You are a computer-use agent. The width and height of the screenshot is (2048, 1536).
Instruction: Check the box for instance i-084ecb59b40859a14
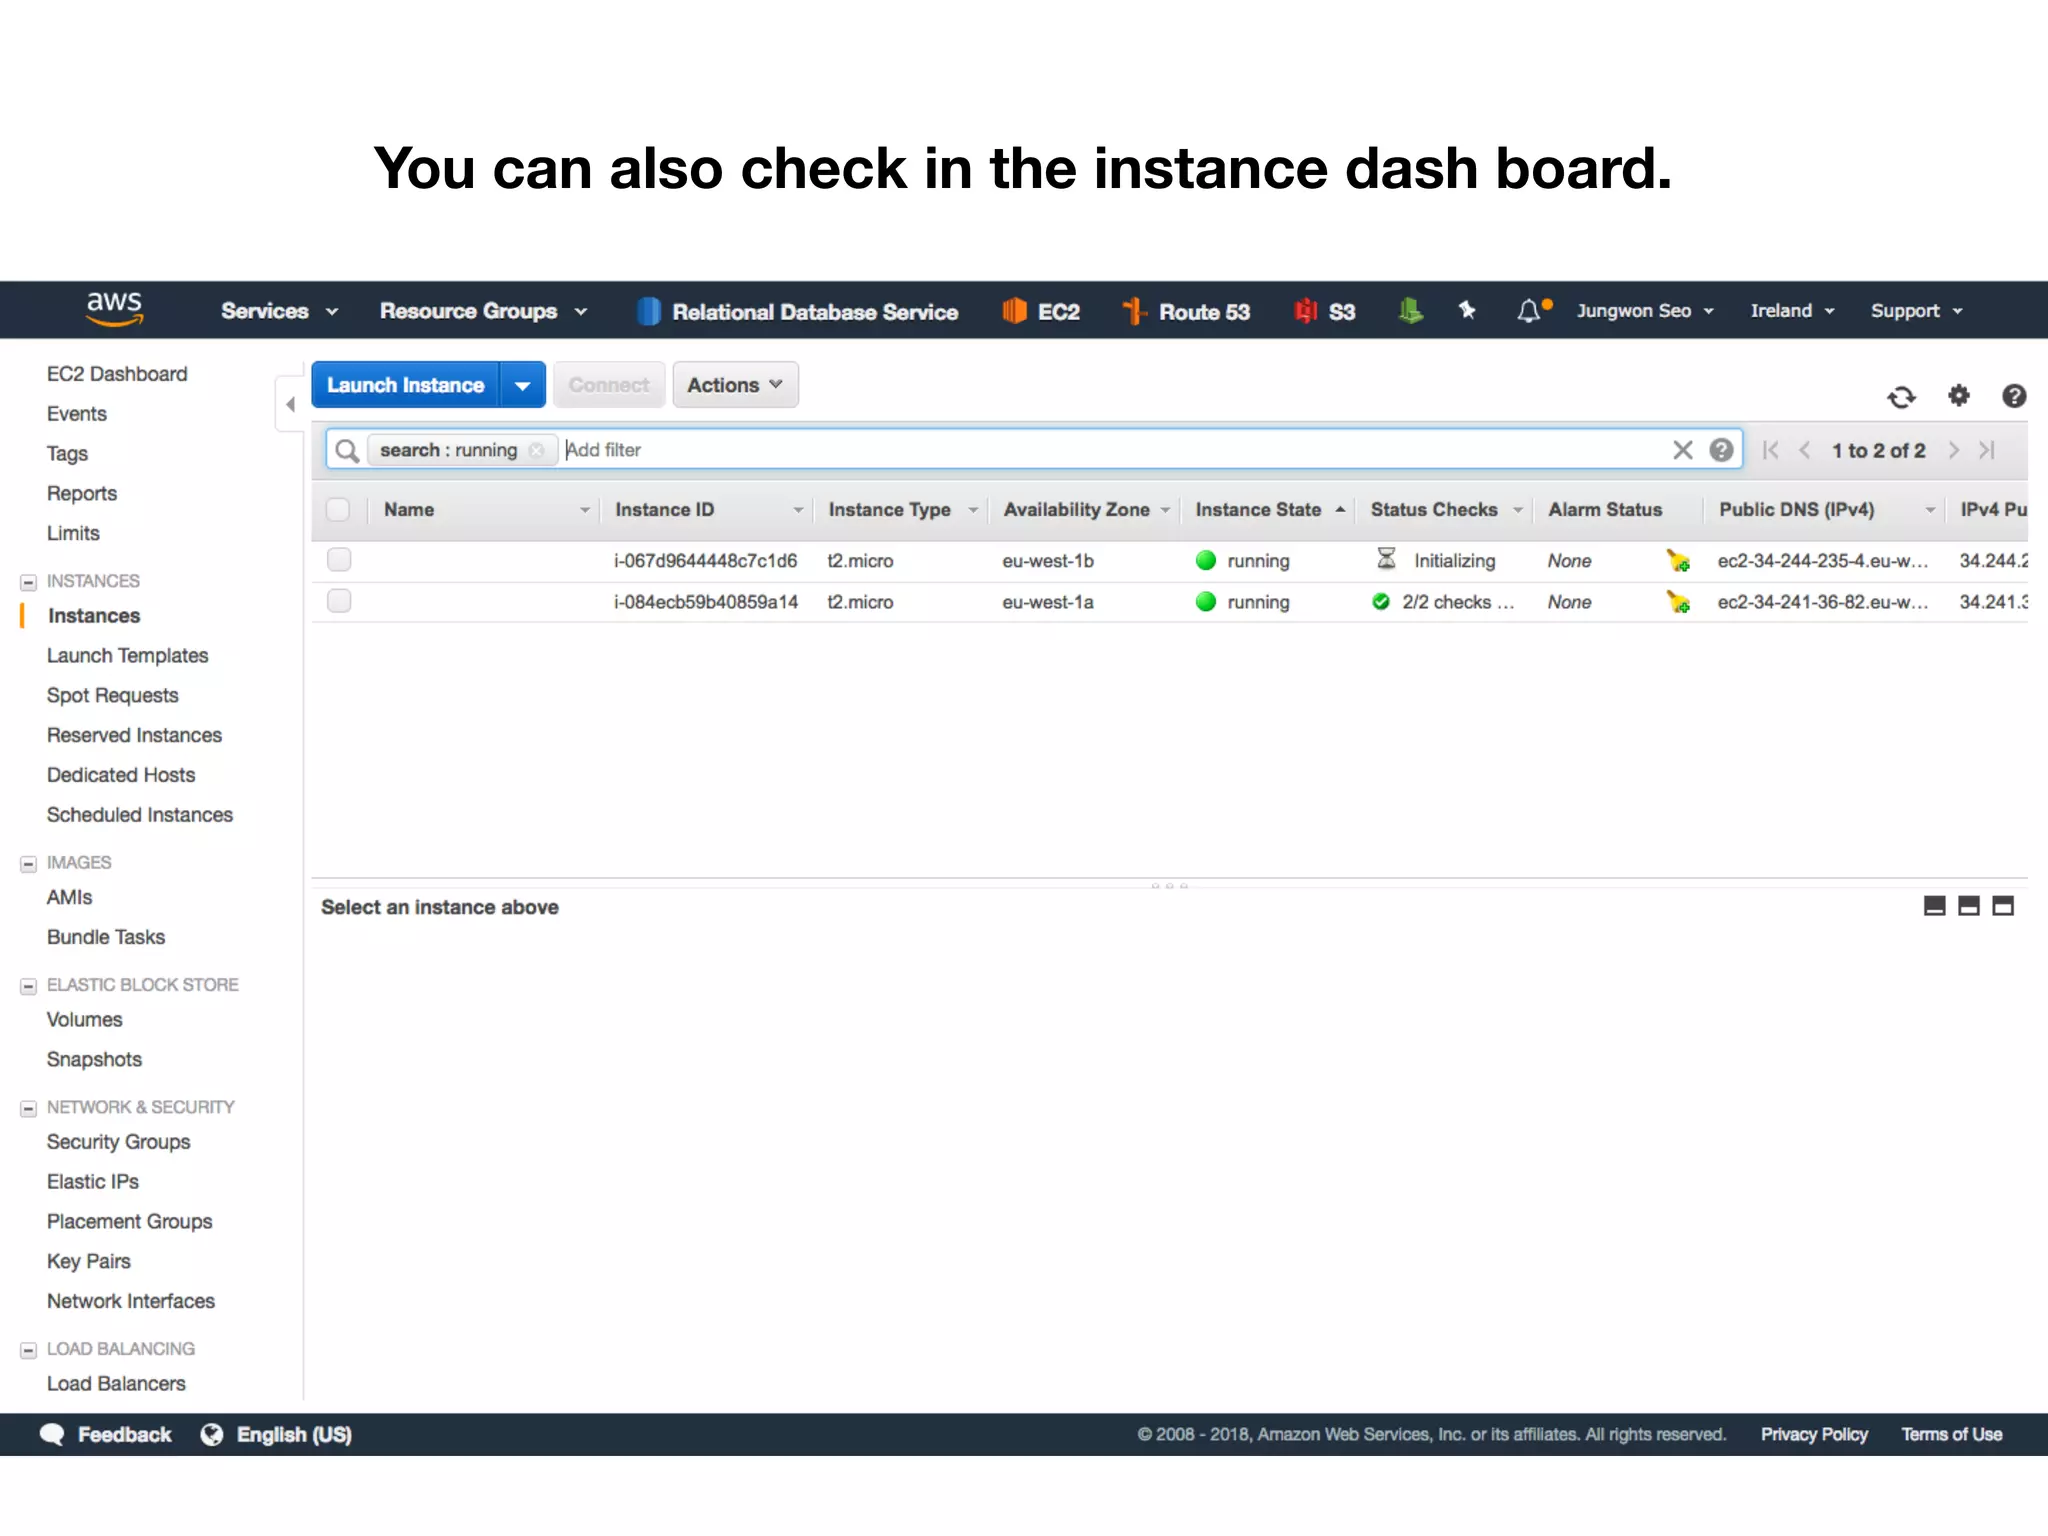click(x=339, y=601)
